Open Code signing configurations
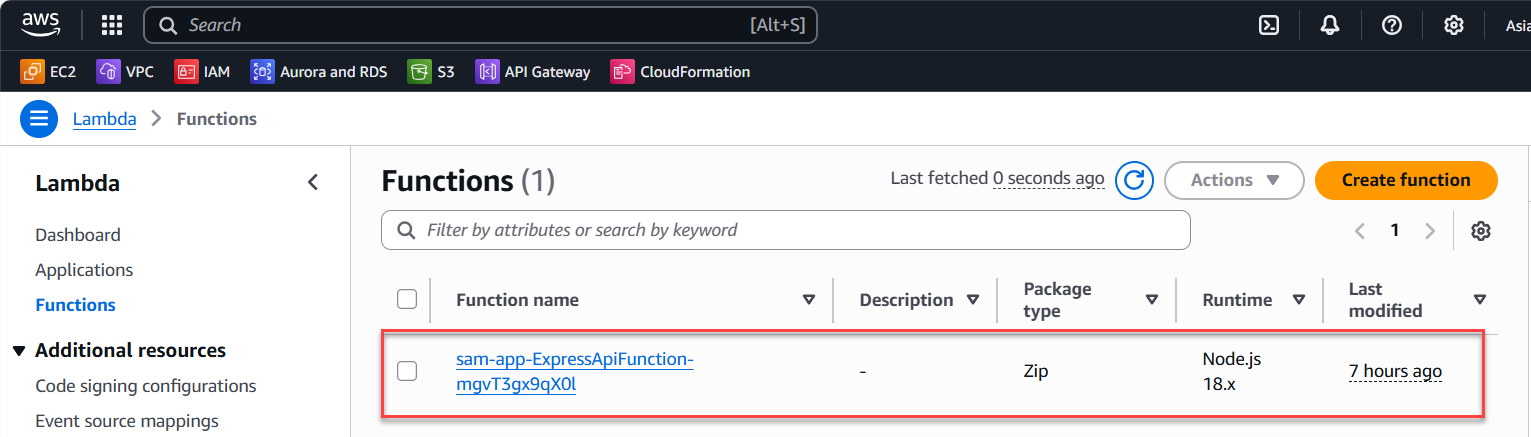The width and height of the screenshot is (1531, 437). point(146,386)
